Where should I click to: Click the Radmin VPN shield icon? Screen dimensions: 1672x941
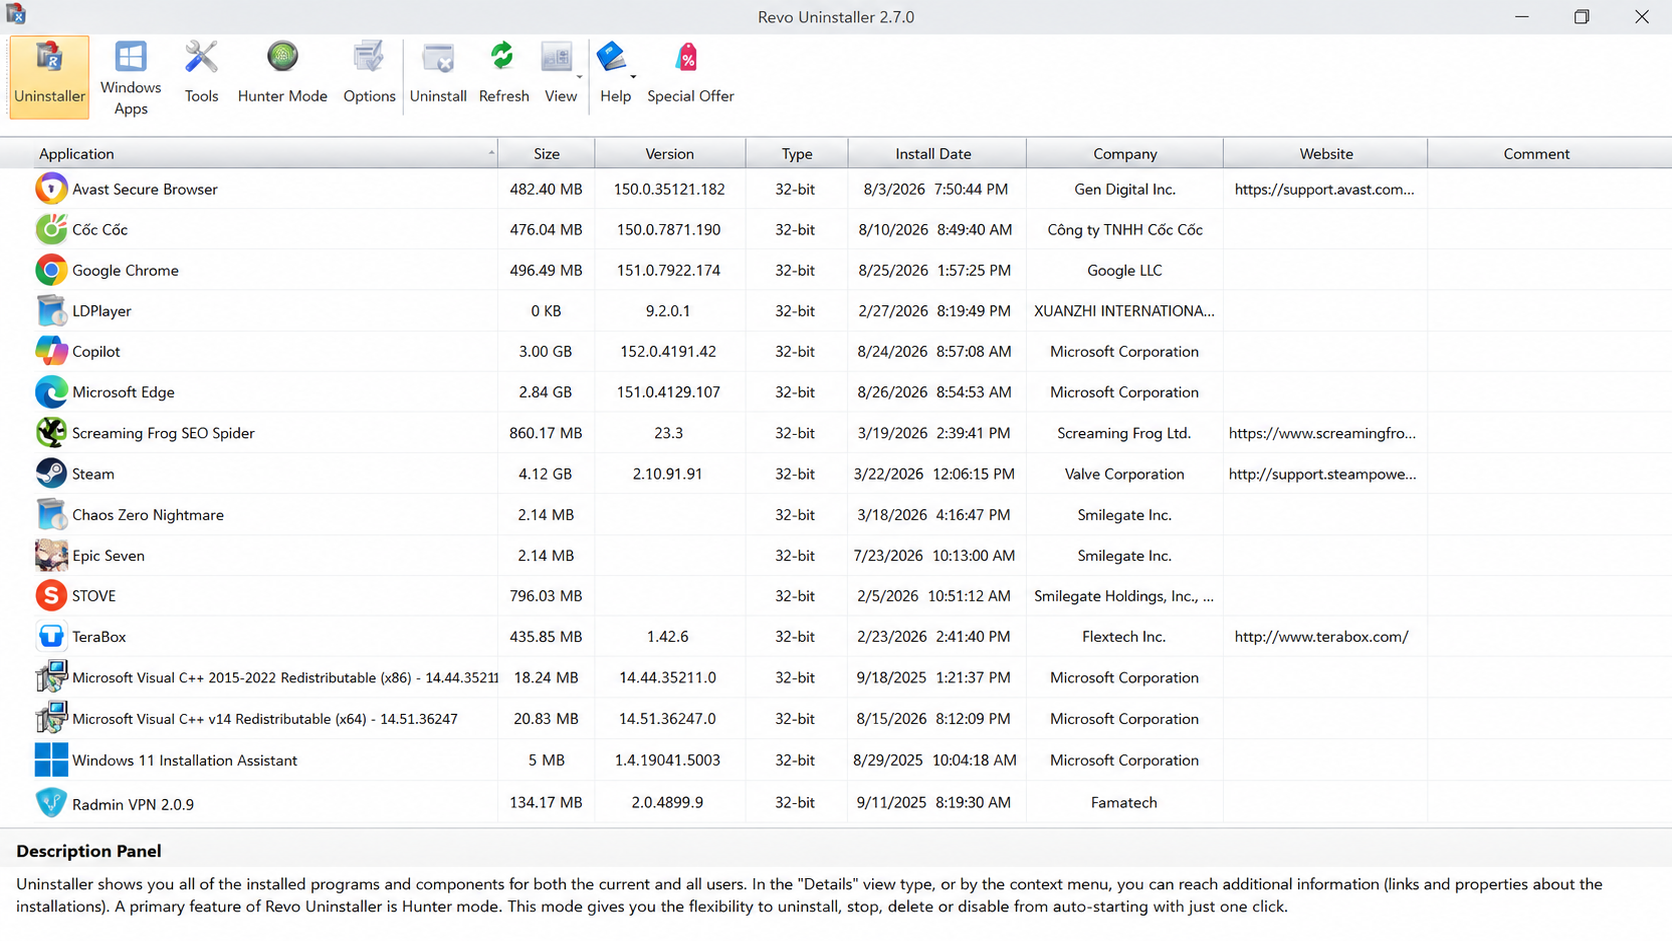[x=51, y=802]
